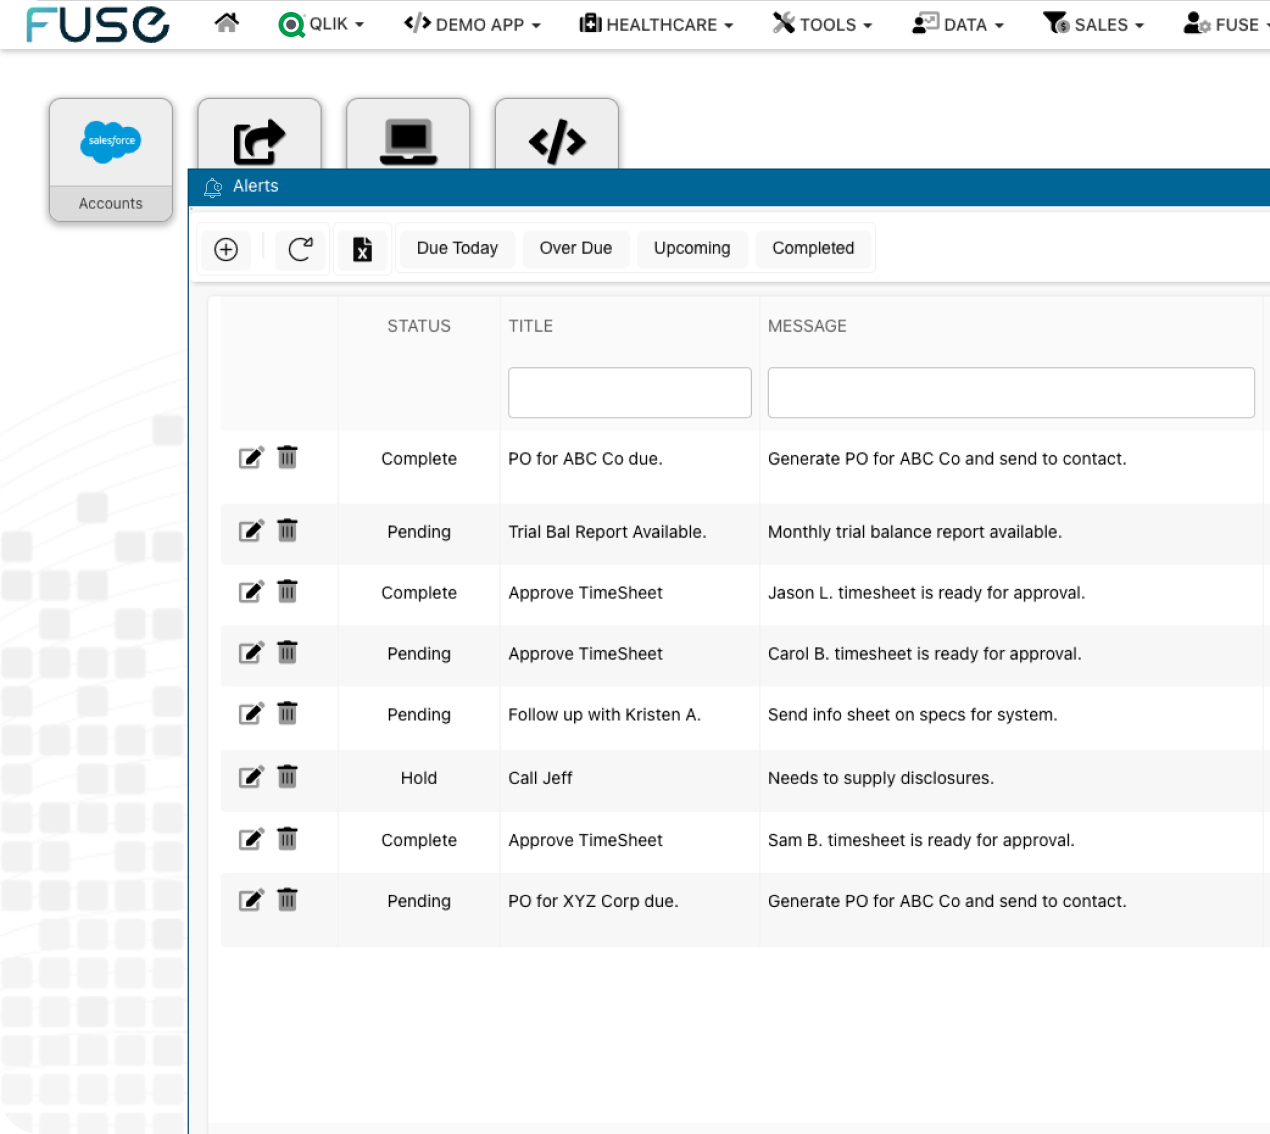Screen dimensions: 1270x1134
Task: Delete the Trial Bal Report Available alert
Action: 287,530
